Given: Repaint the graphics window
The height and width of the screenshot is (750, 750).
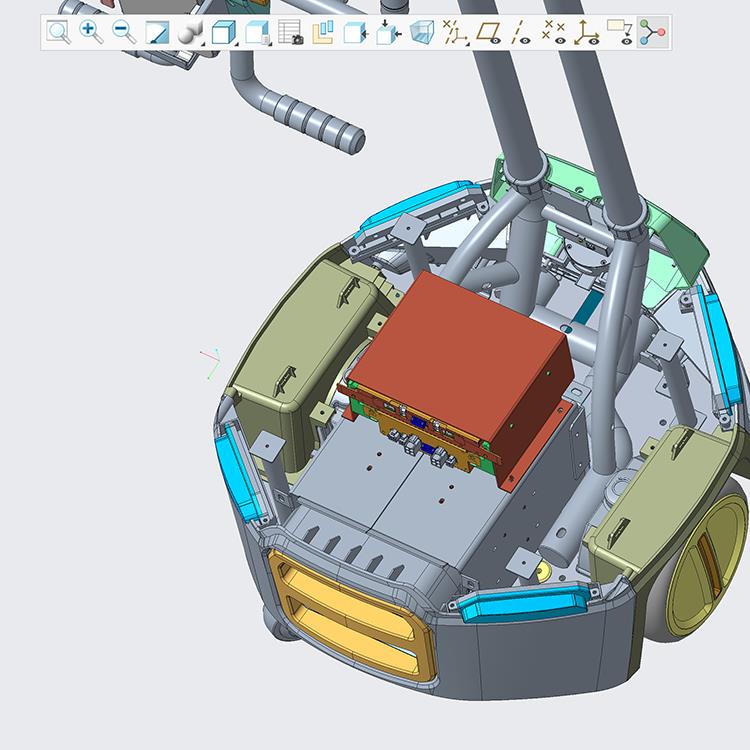Looking at the screenshot, I should tap(157, 33).
